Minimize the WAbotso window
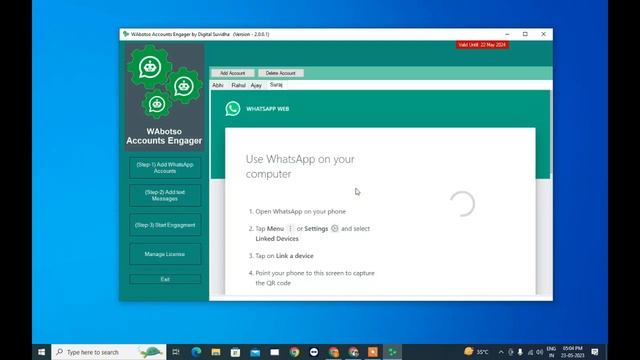The height and width of the screenshot is (360, 640). click(507, 34)
